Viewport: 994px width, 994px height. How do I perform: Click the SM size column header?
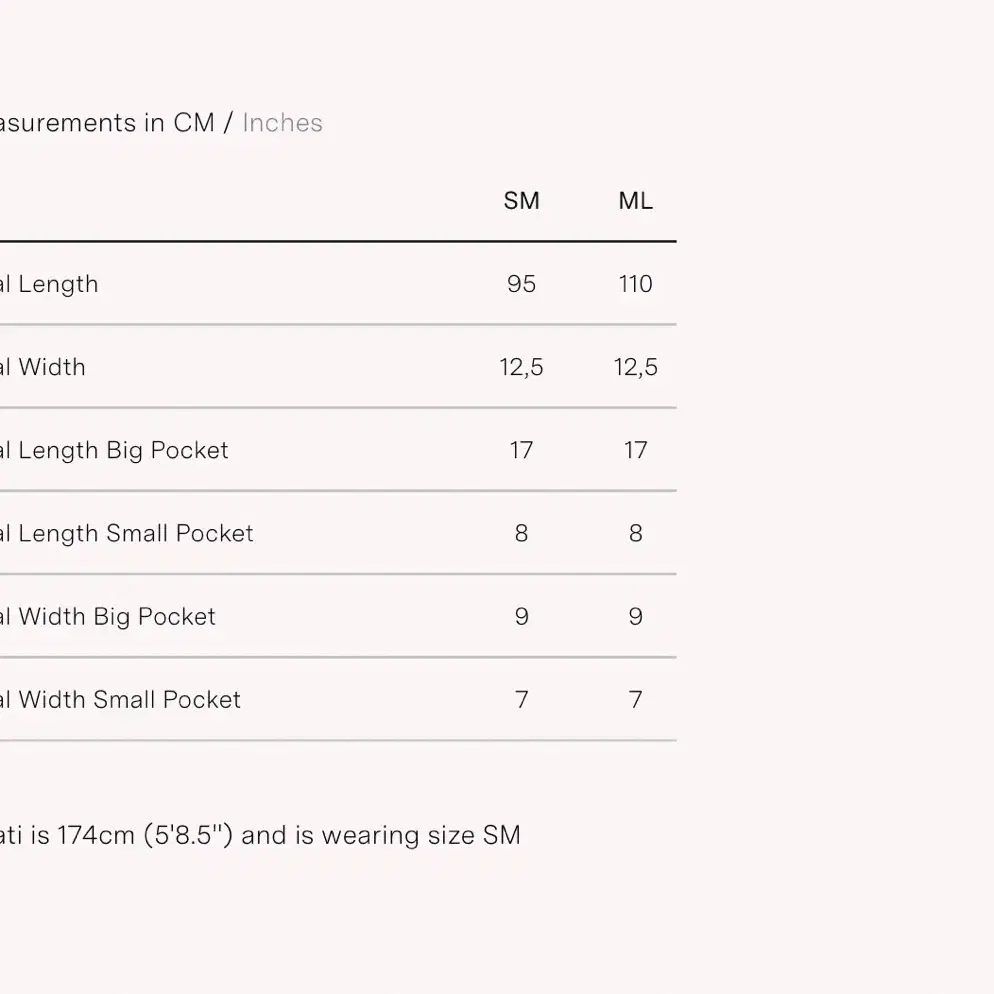click(521, 201)
